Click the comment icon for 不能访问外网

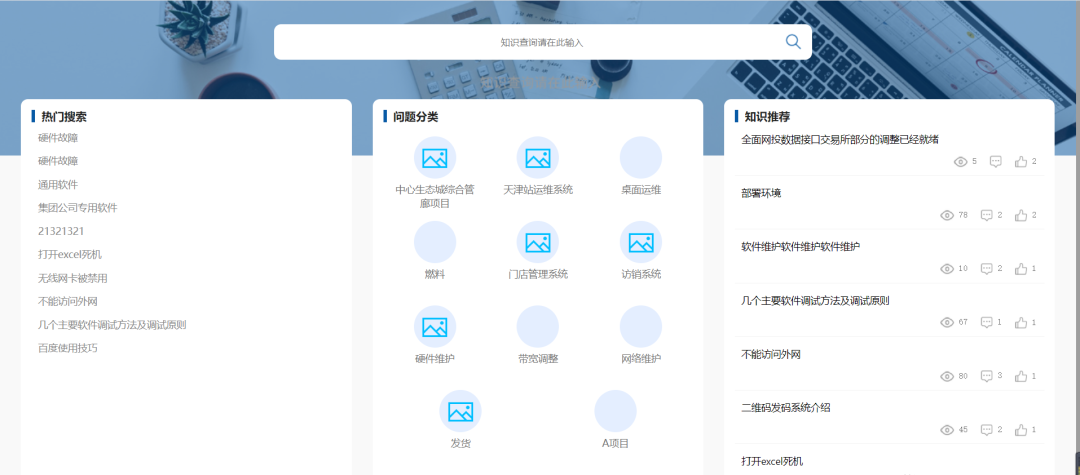tap(987, 376)
